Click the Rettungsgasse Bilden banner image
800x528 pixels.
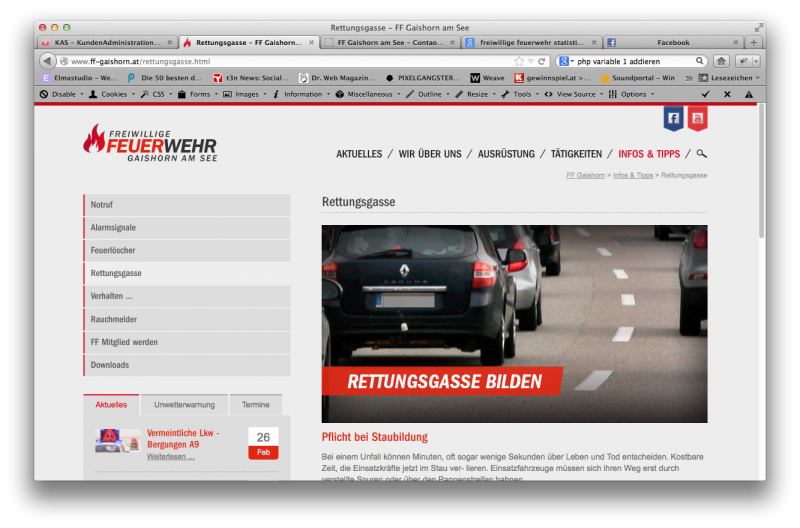point(514,324)
